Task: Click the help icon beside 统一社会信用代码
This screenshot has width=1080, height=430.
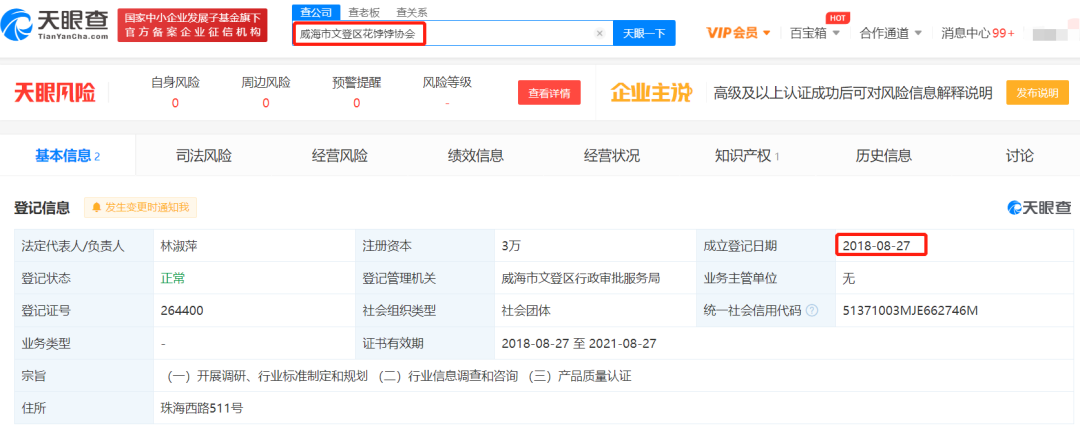Action: (x=812, y=311)
